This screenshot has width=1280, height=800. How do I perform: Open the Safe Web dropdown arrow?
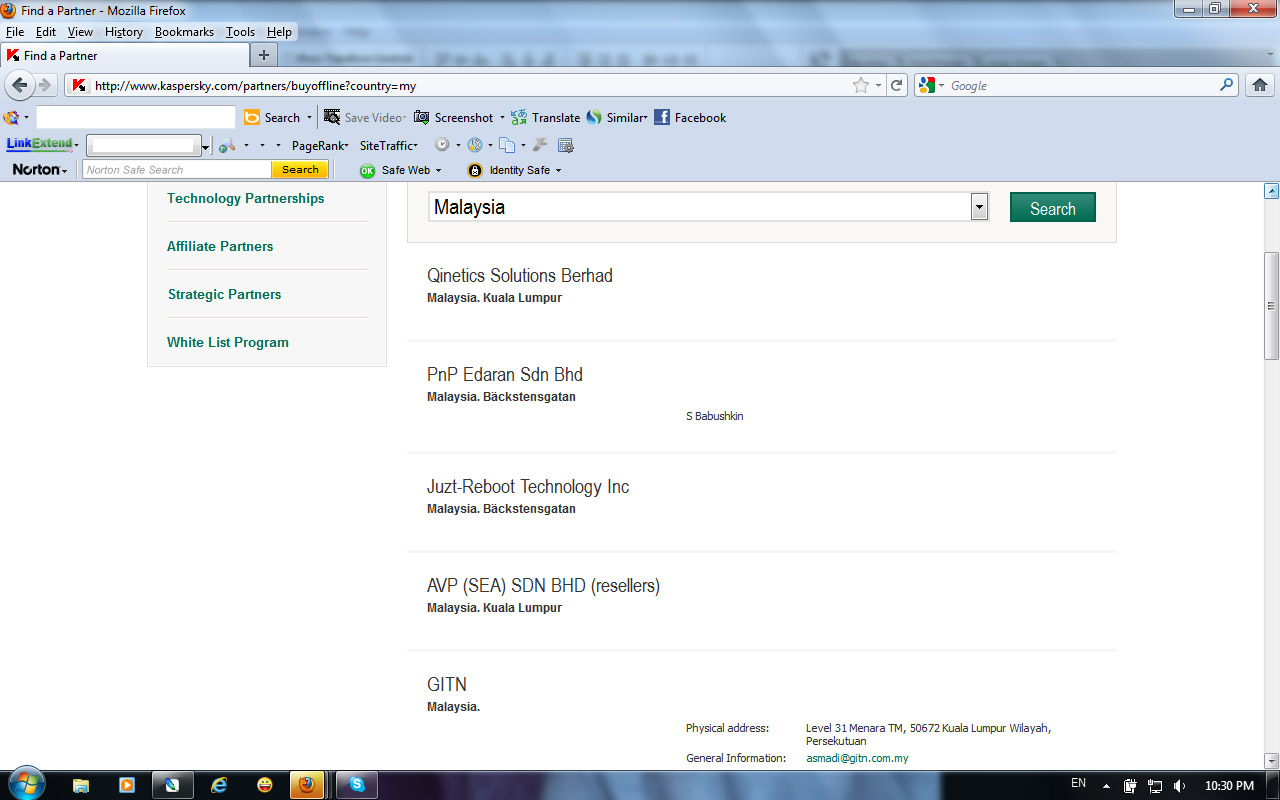click(x=438, y=170)
